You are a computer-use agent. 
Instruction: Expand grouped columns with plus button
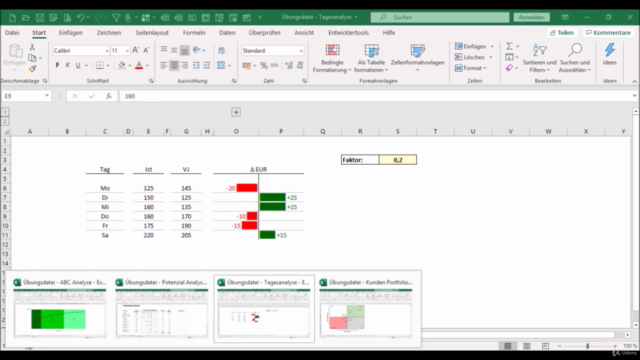tap(236, 112)
